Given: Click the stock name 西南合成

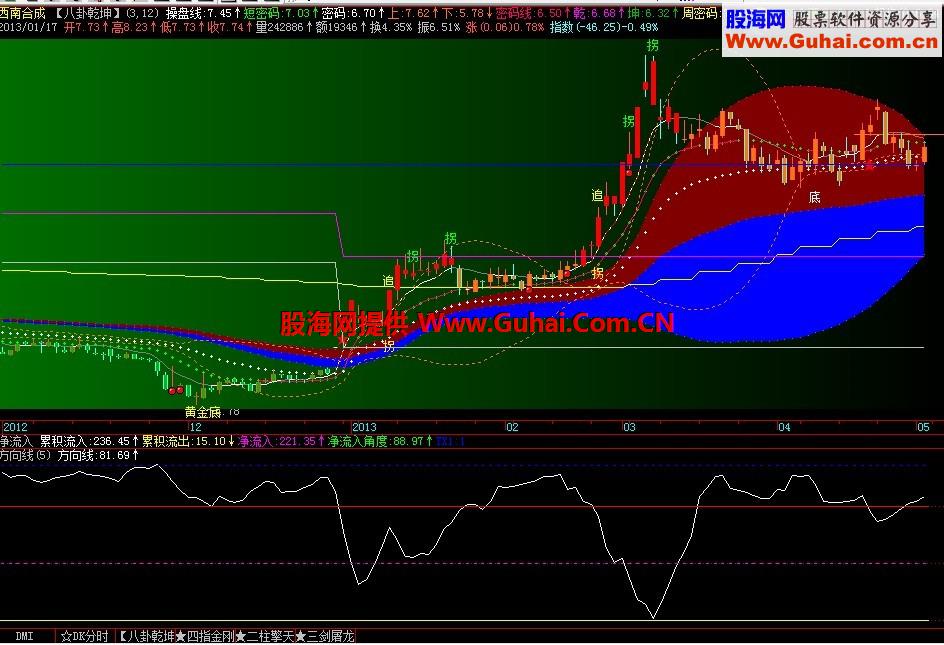Looking at the screenshot, I should click(23, 13).
